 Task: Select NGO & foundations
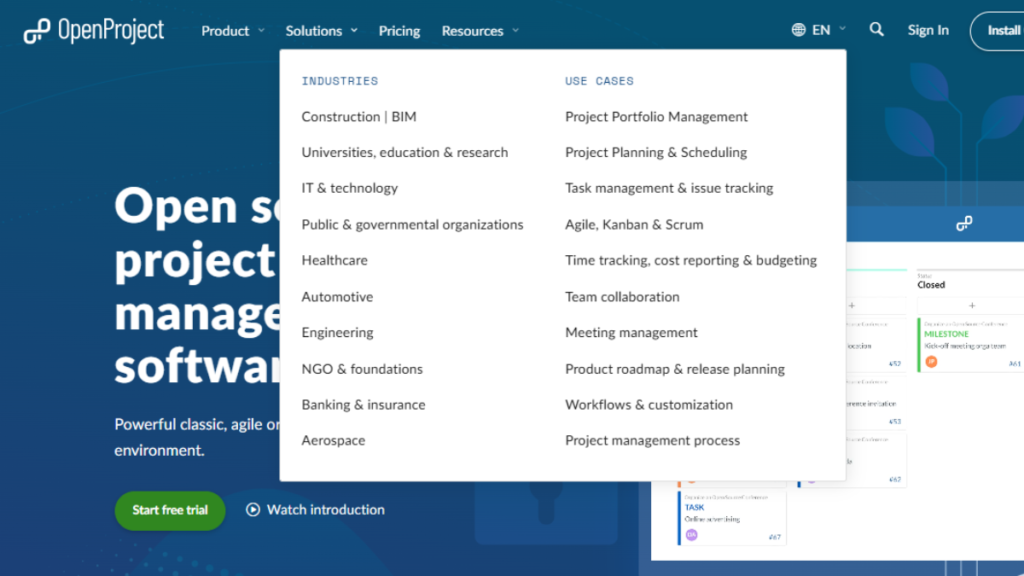pos(362,369)
